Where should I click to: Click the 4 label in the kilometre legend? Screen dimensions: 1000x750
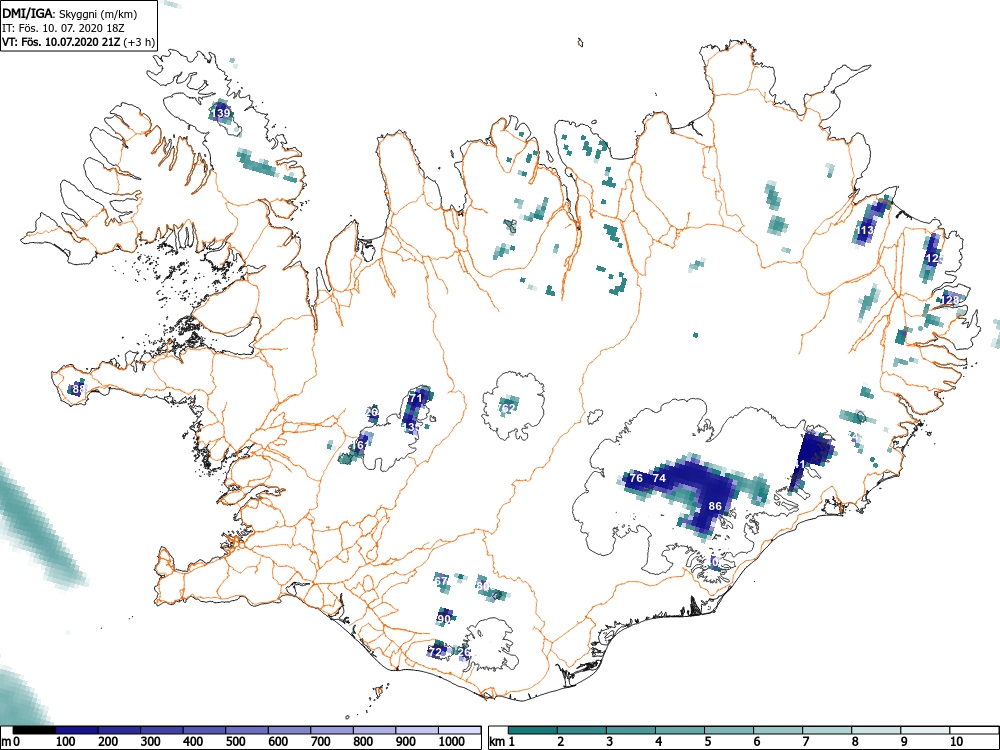pos(658,742)
